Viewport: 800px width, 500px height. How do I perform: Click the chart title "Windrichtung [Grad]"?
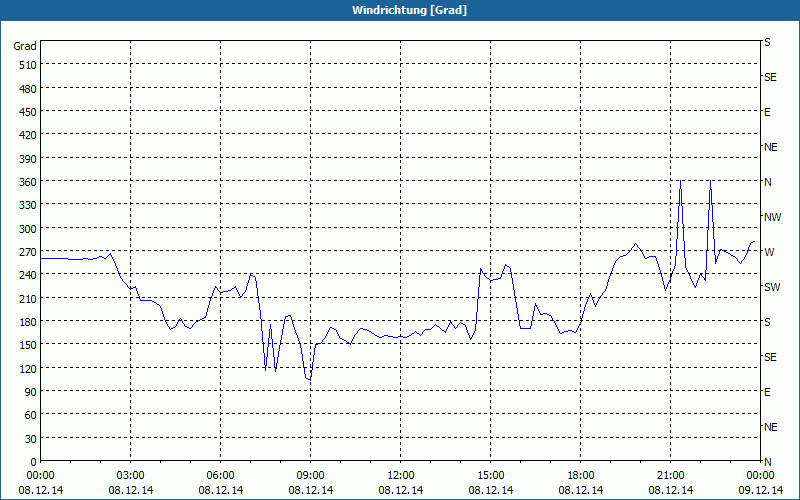click(409, 10)
